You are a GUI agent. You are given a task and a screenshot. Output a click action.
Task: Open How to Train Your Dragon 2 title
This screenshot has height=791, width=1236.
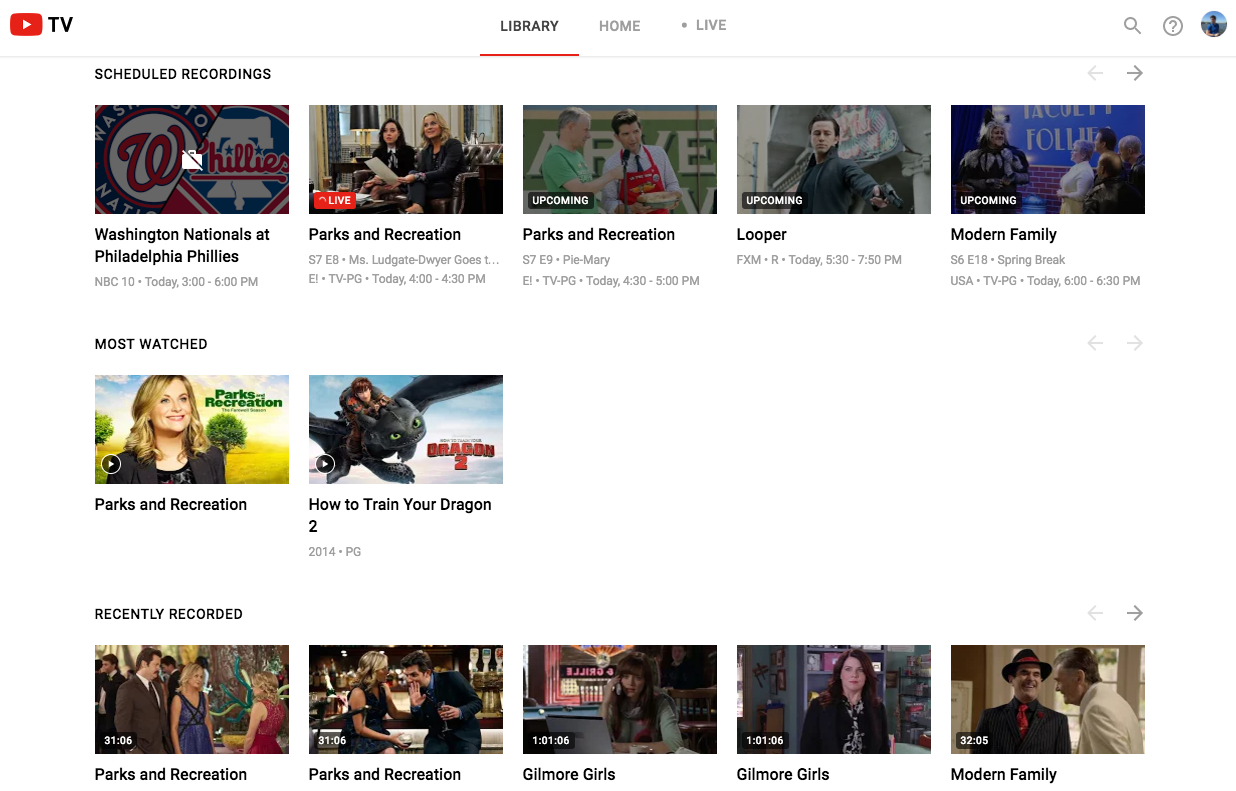pyautogui.click(x=400, y=515)
